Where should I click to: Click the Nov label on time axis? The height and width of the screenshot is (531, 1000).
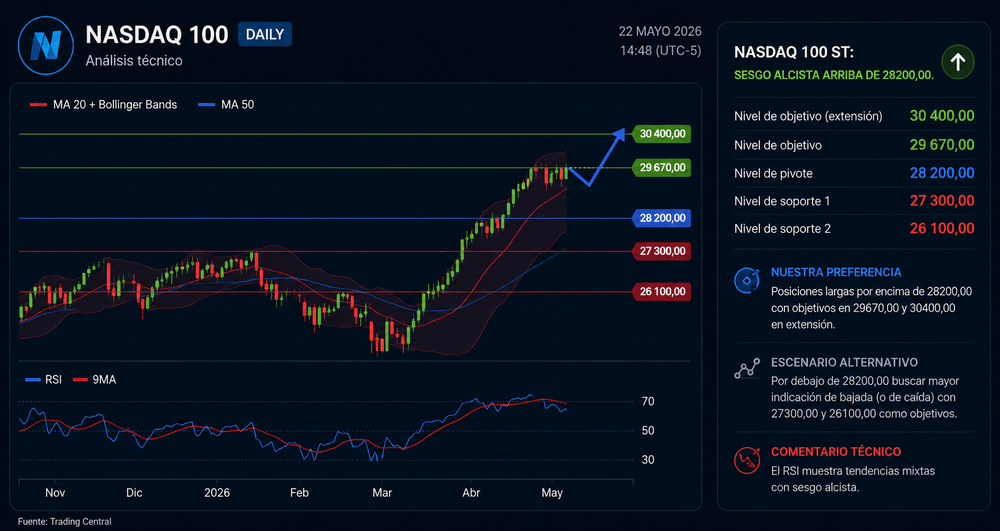55,493
